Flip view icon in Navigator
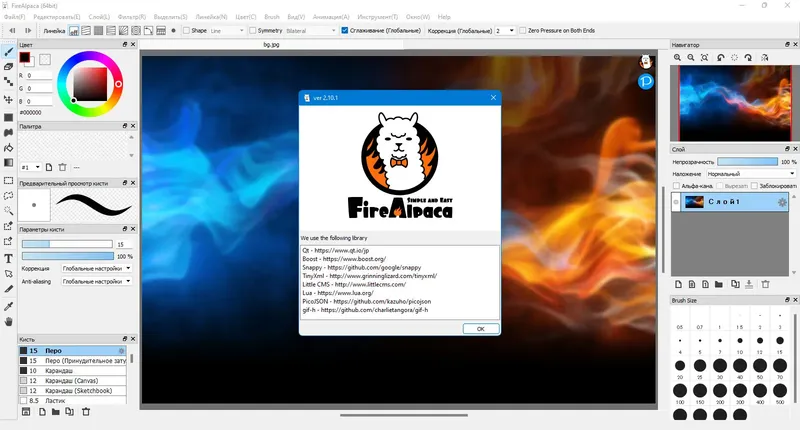Viewport: 800px width, 430px height. 764,58
